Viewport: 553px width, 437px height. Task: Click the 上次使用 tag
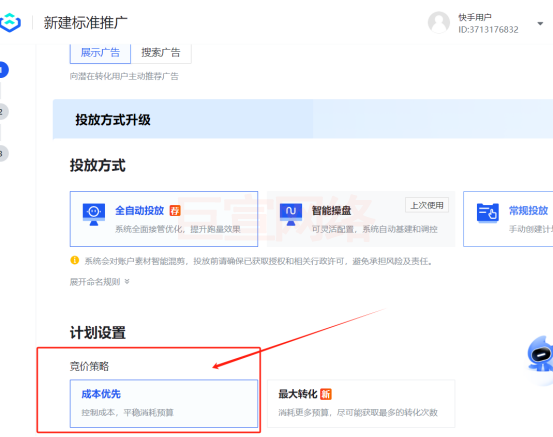427,205
